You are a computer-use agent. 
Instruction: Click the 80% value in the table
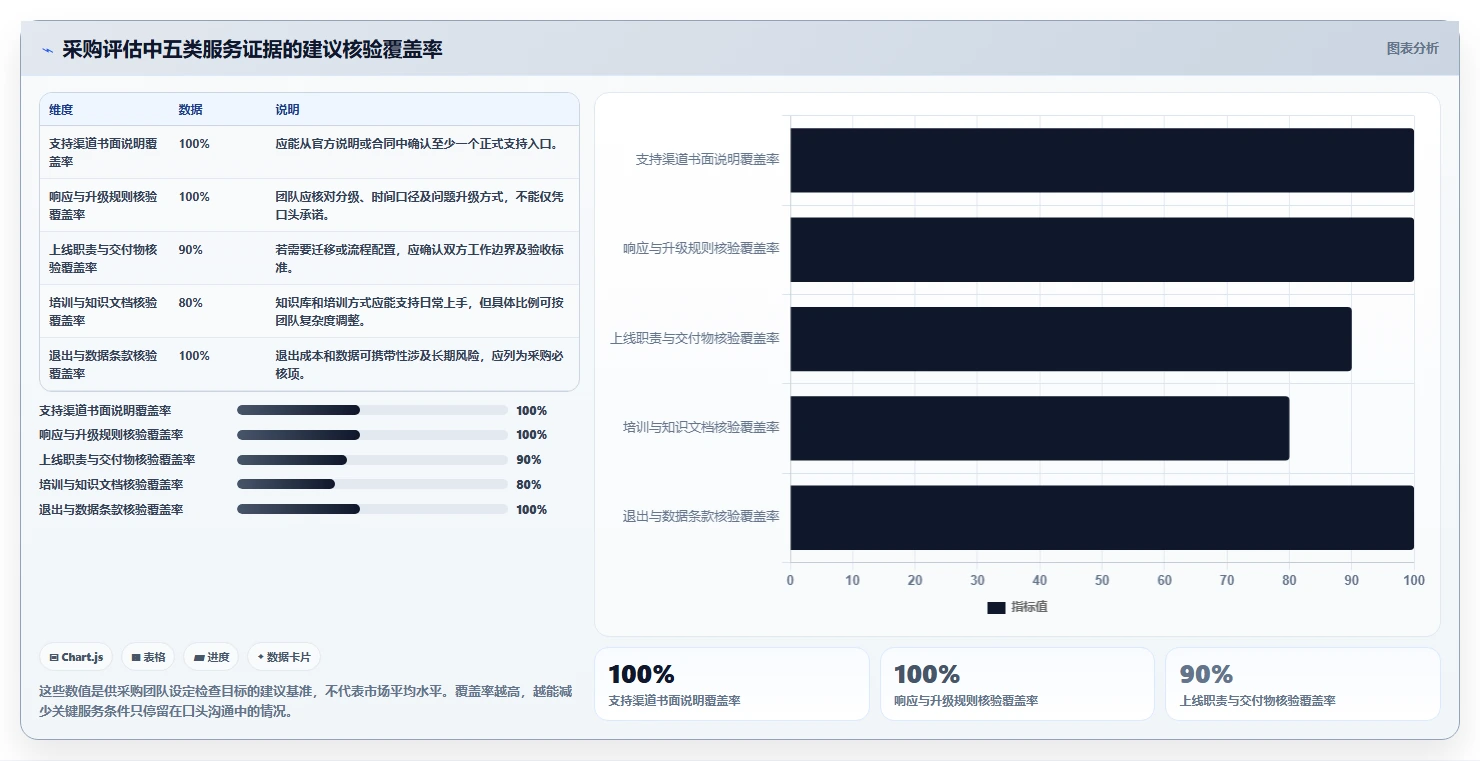point(190,303)
